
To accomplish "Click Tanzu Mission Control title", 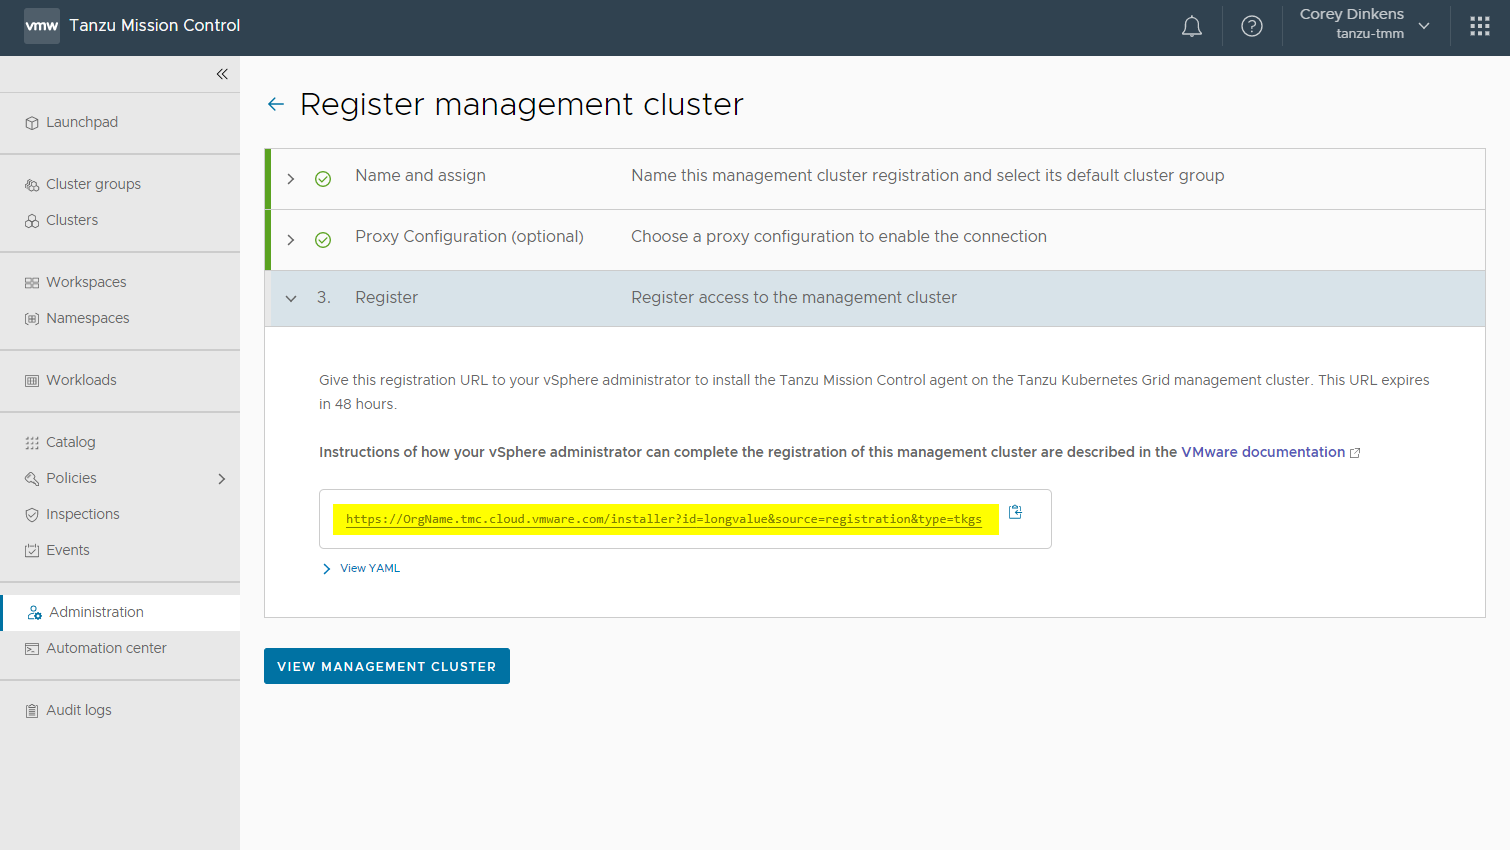I will click(155, 26).
